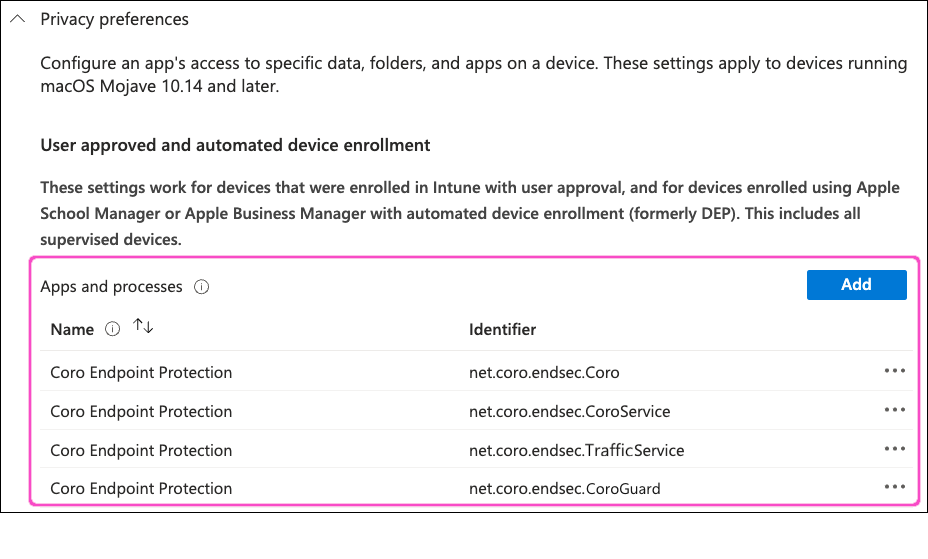Screen dimensions: 928x559
Task: Select the first Coro Endpoint Protection entry
Action: (x=141, y=372)
